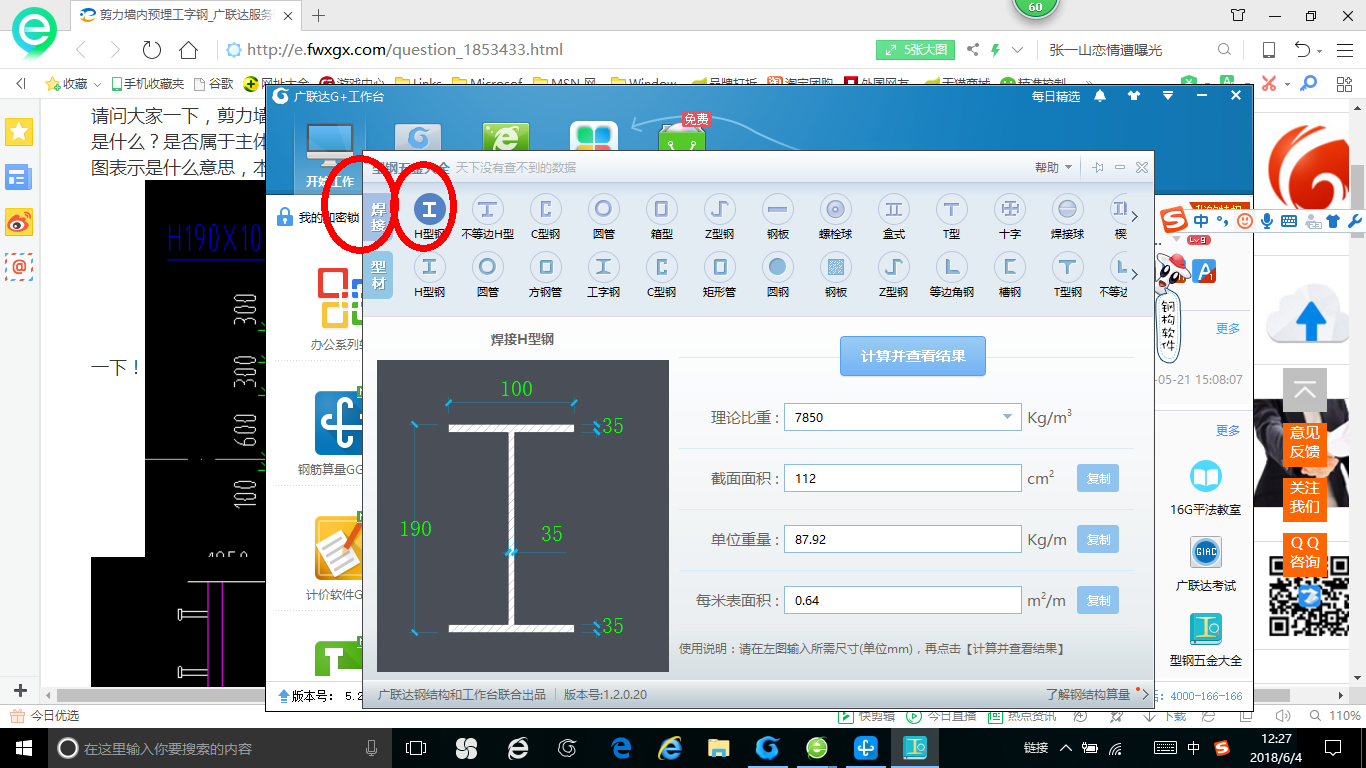This screenshot has height=768, width=1366.
Task: Expand 了解钢结构算量 link arrow
Action: click(x=1145, y=694)
